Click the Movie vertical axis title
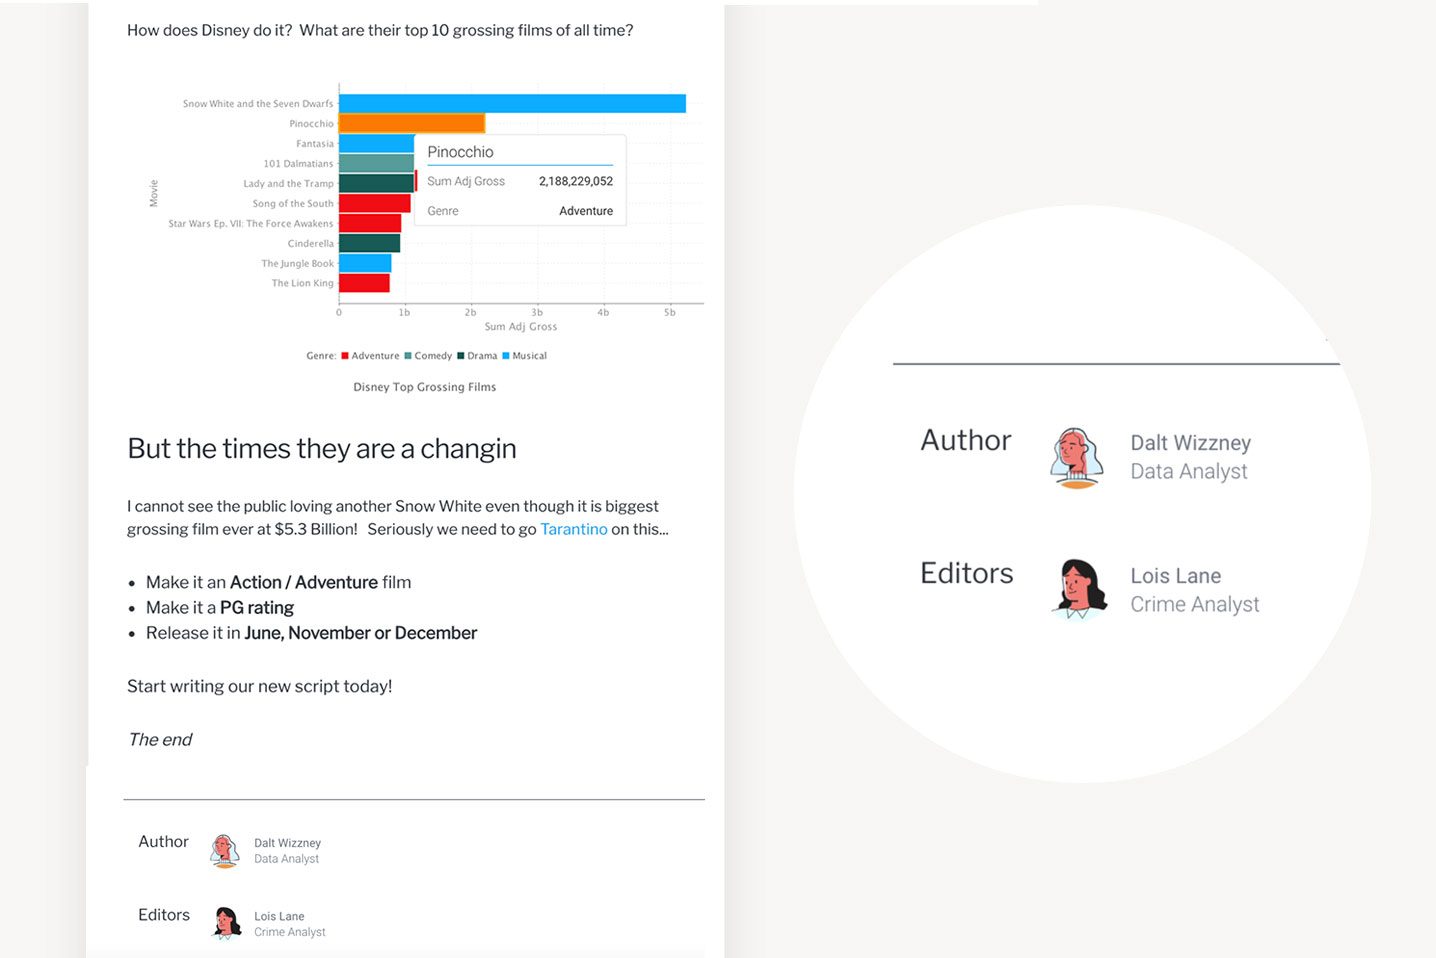This screenshot has height=958, width=1436. click(153, 193)
